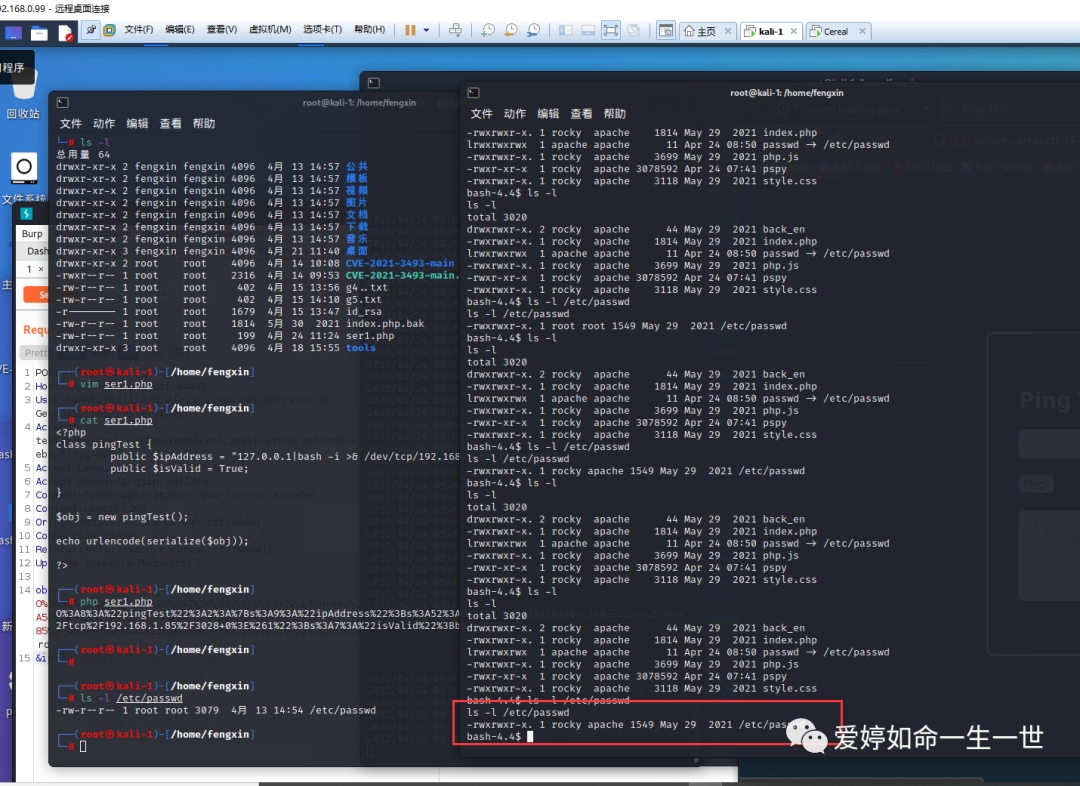
Task: Click the 'class pingTest {' code line
Action: coord(103,444)
